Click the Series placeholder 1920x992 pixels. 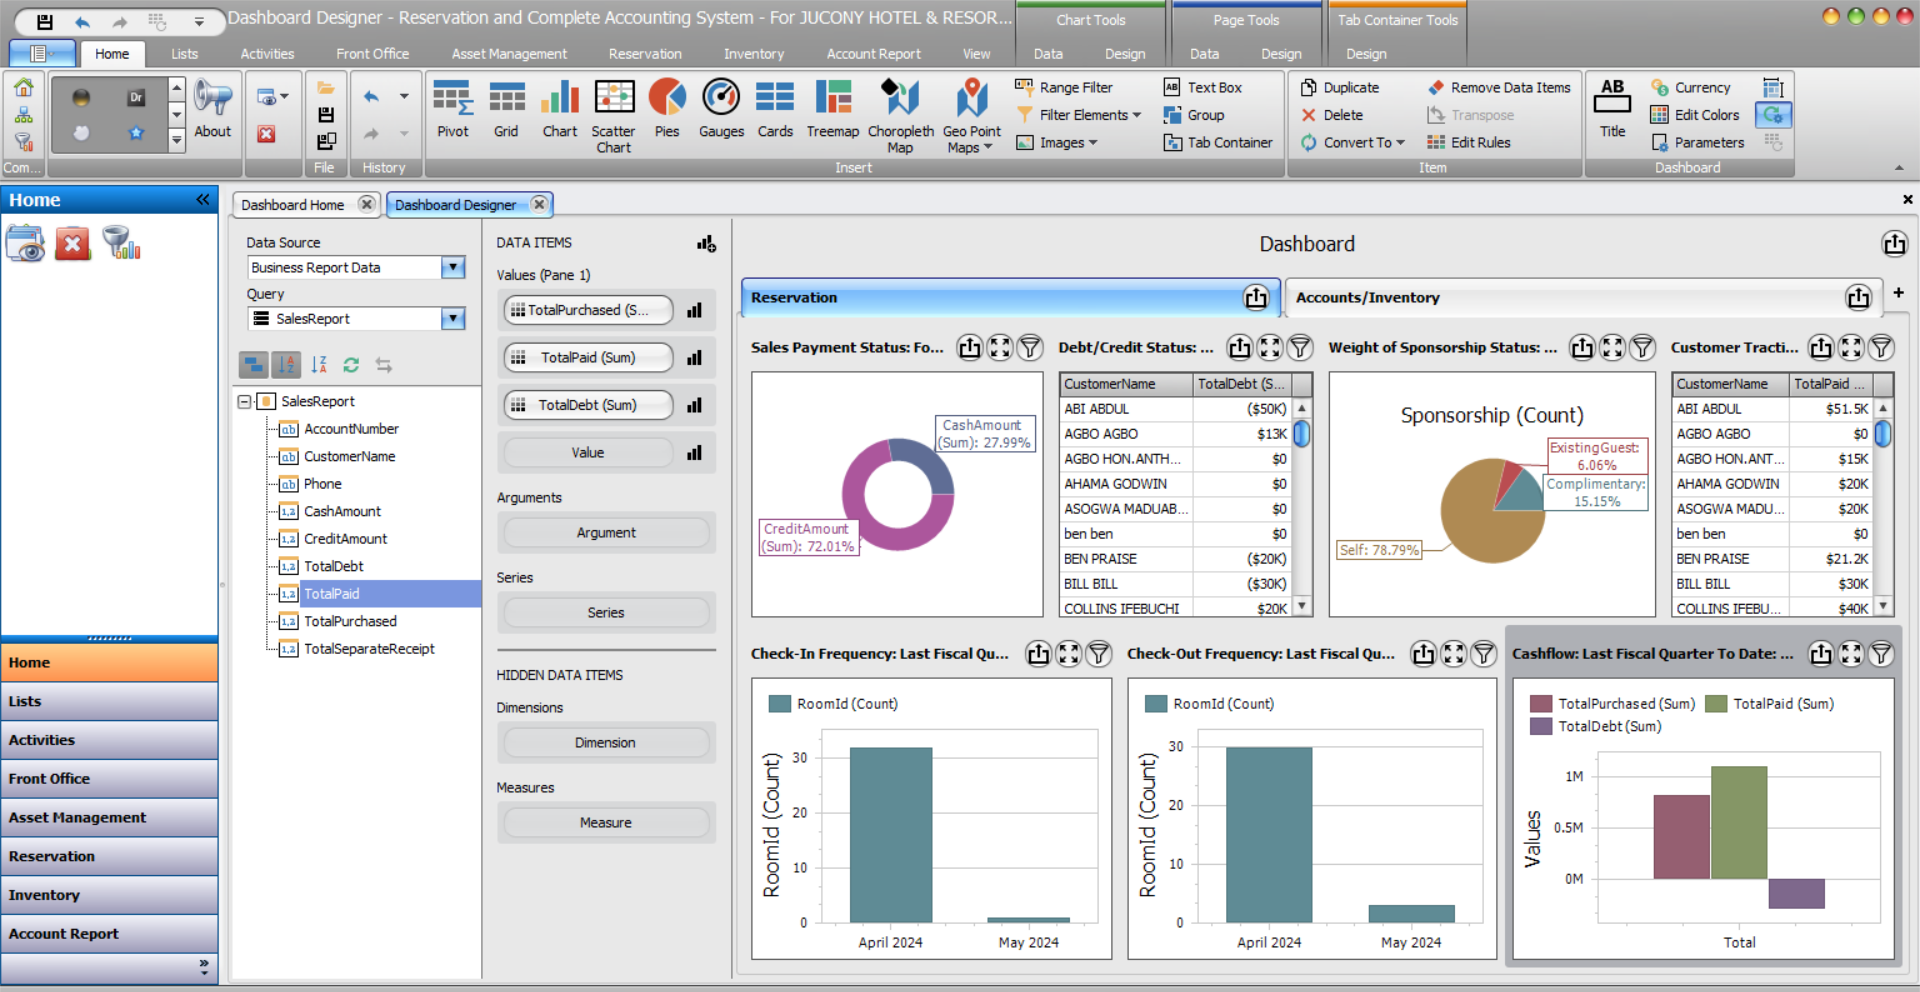click(606, 613)
